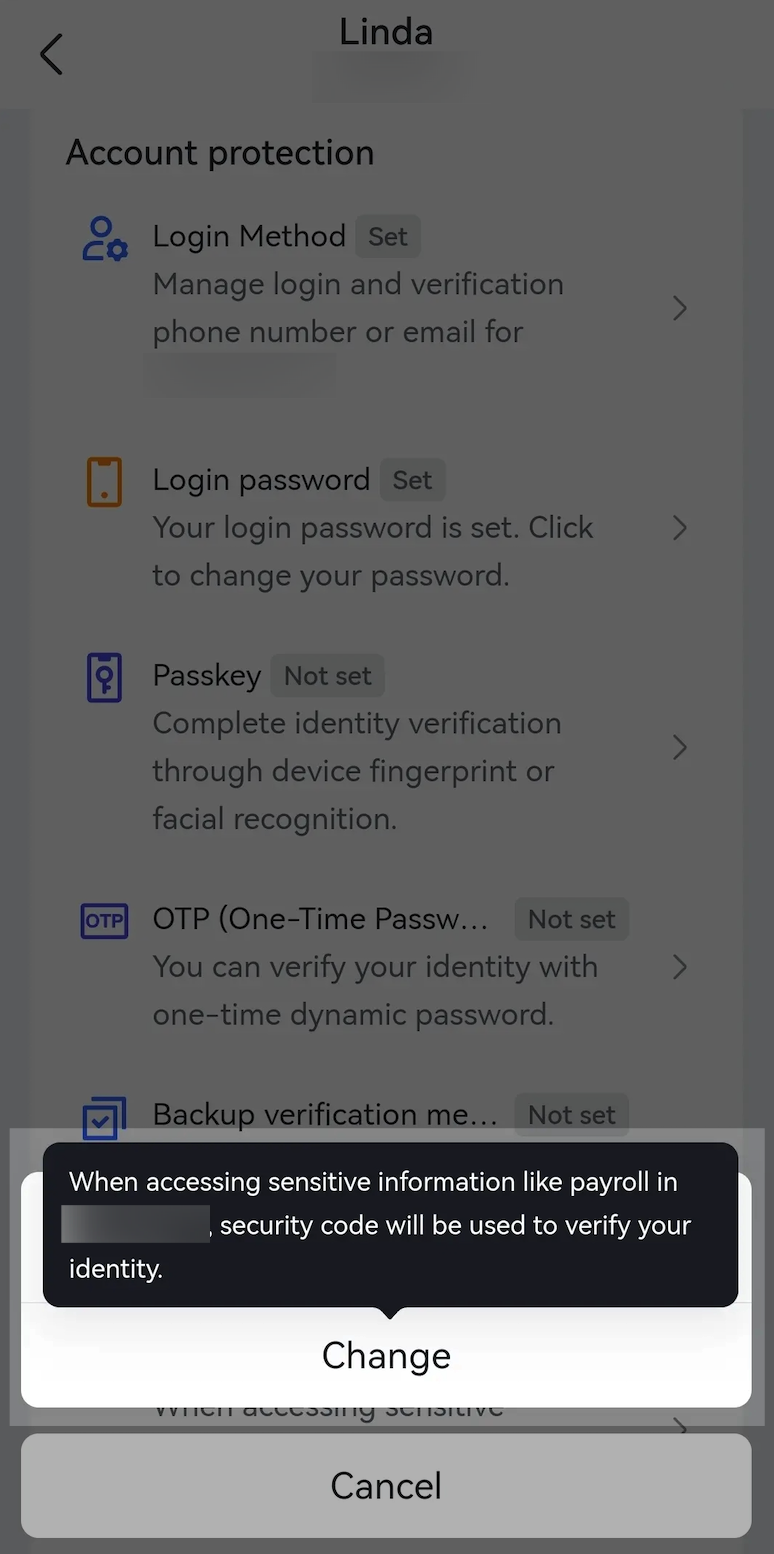This screenshot has width=774, height=1554.
Task: Click the Set badge beside Login Method
Action: point(388,236)
